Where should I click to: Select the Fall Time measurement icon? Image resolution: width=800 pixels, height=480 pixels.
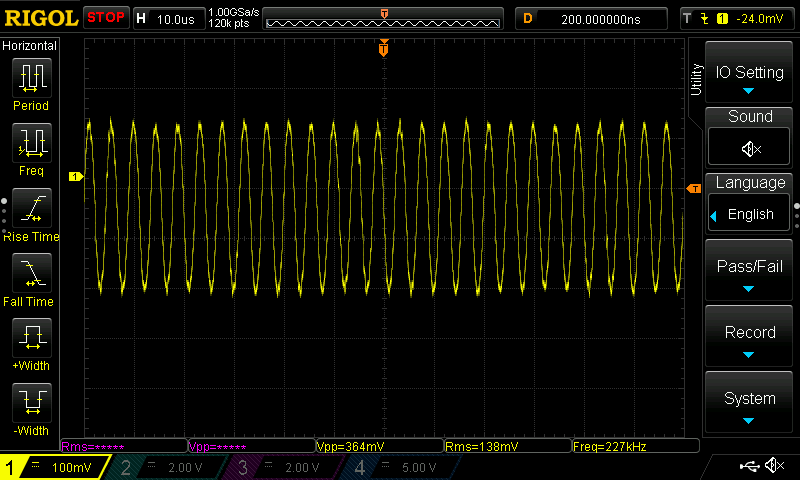32,272
